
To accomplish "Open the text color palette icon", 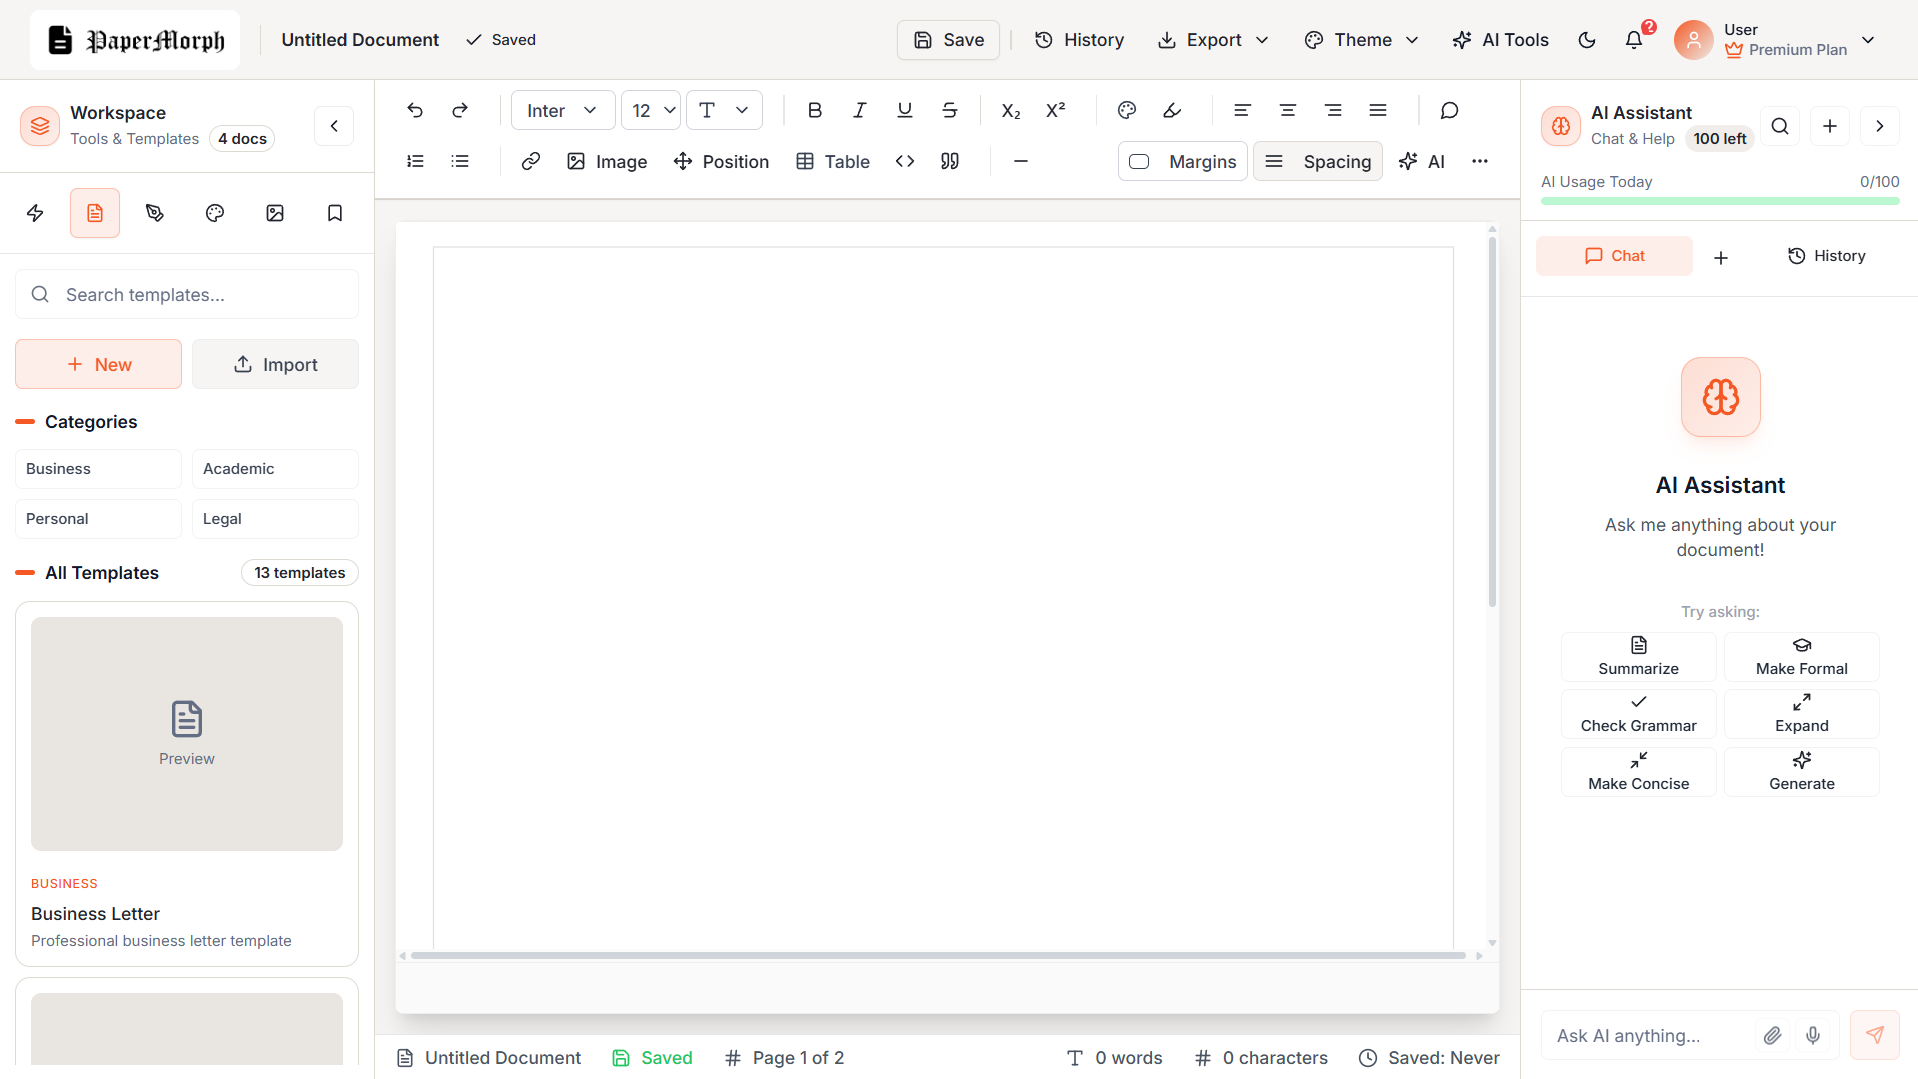I will 1127,110.
